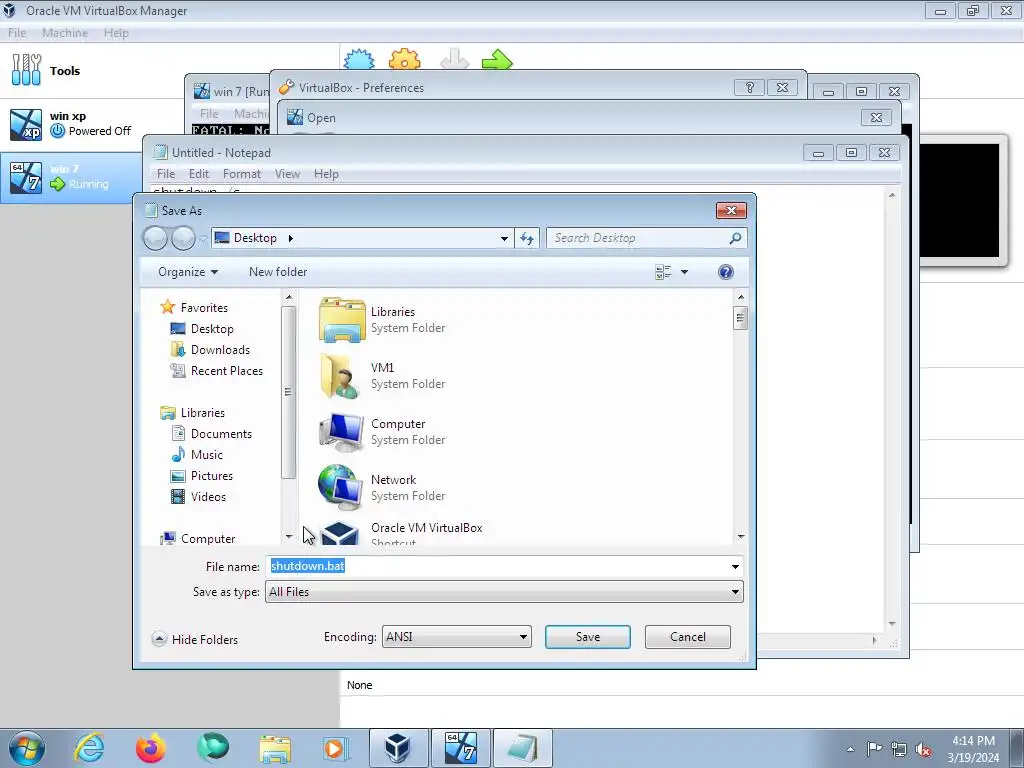Click navigation pane scrollbar up arrow
Image resolution: width=1024 pixels, height=768 pixels.
pyautogui.click(x=289, y=297)
